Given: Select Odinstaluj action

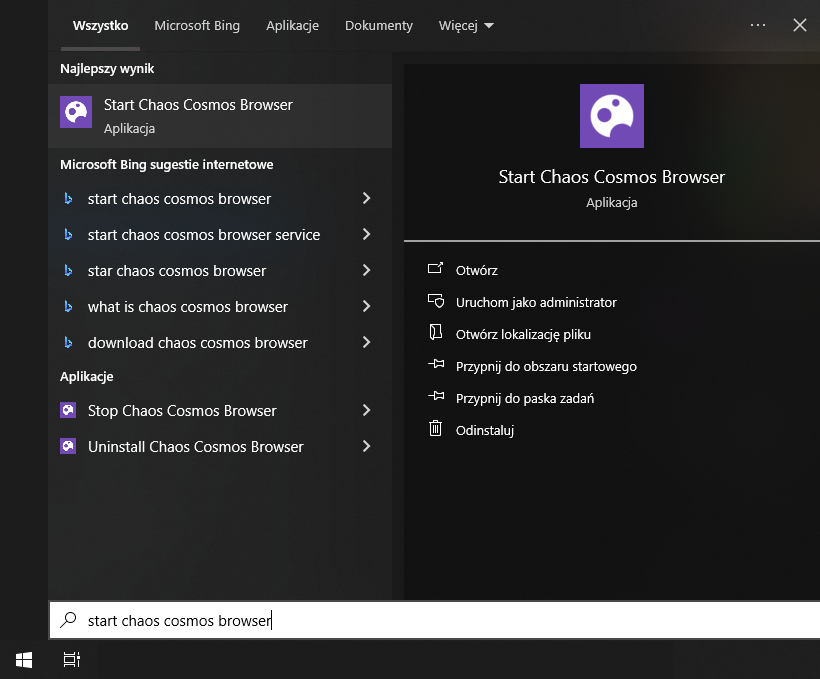Looking at the screenshot, I should (485, 430).
